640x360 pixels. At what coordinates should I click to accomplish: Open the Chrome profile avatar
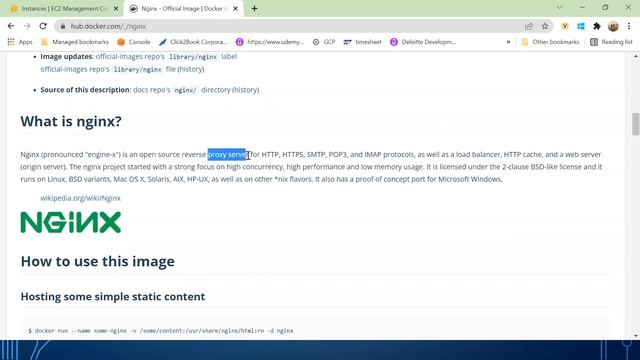point(613,26)
